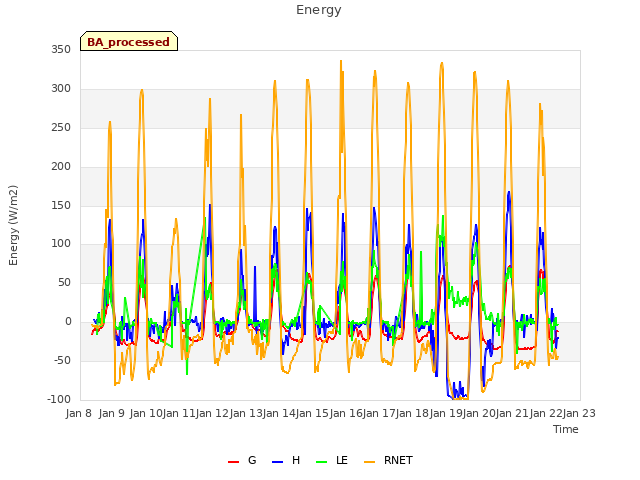Click the Jan 18 x-axis date label
Screen dimensions: 640x480
(412, 413)
